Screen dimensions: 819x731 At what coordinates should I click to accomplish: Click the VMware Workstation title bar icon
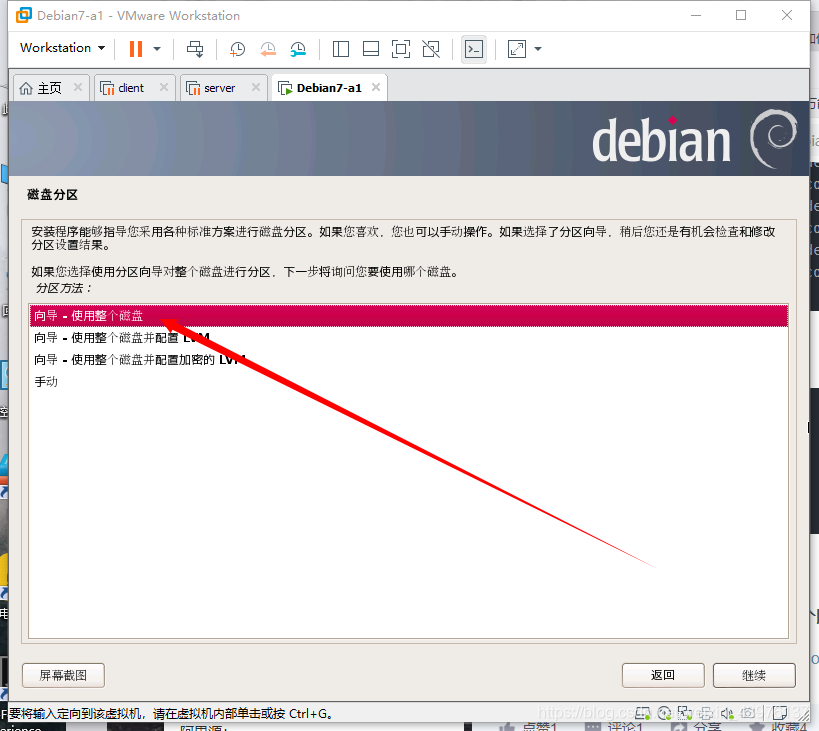pos(24,15)
